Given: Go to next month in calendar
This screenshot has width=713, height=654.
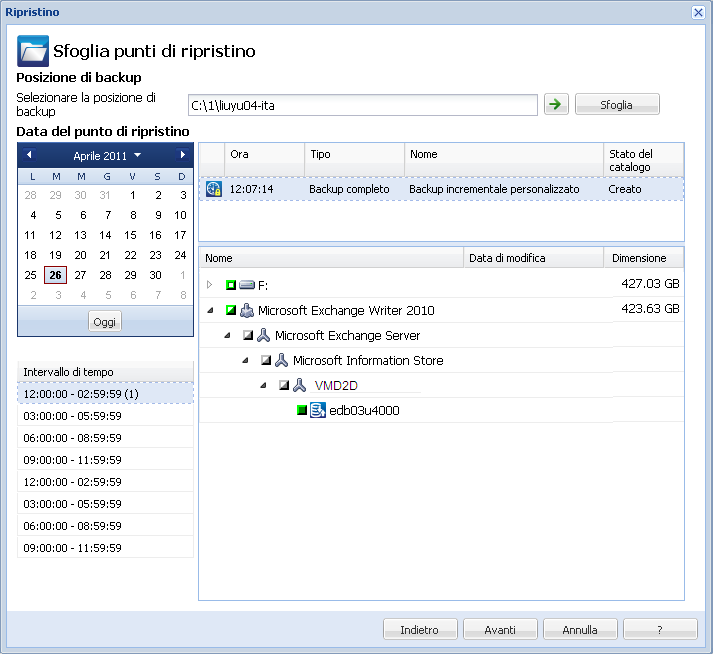Looking at the screenshot, I should pyautogui.click(x=183, y=155).
